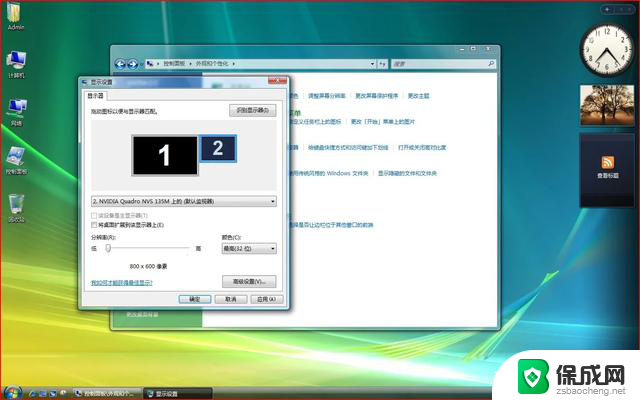
Task: Switch to the Control Panel taskbar button
Action: tap(107, 393)
